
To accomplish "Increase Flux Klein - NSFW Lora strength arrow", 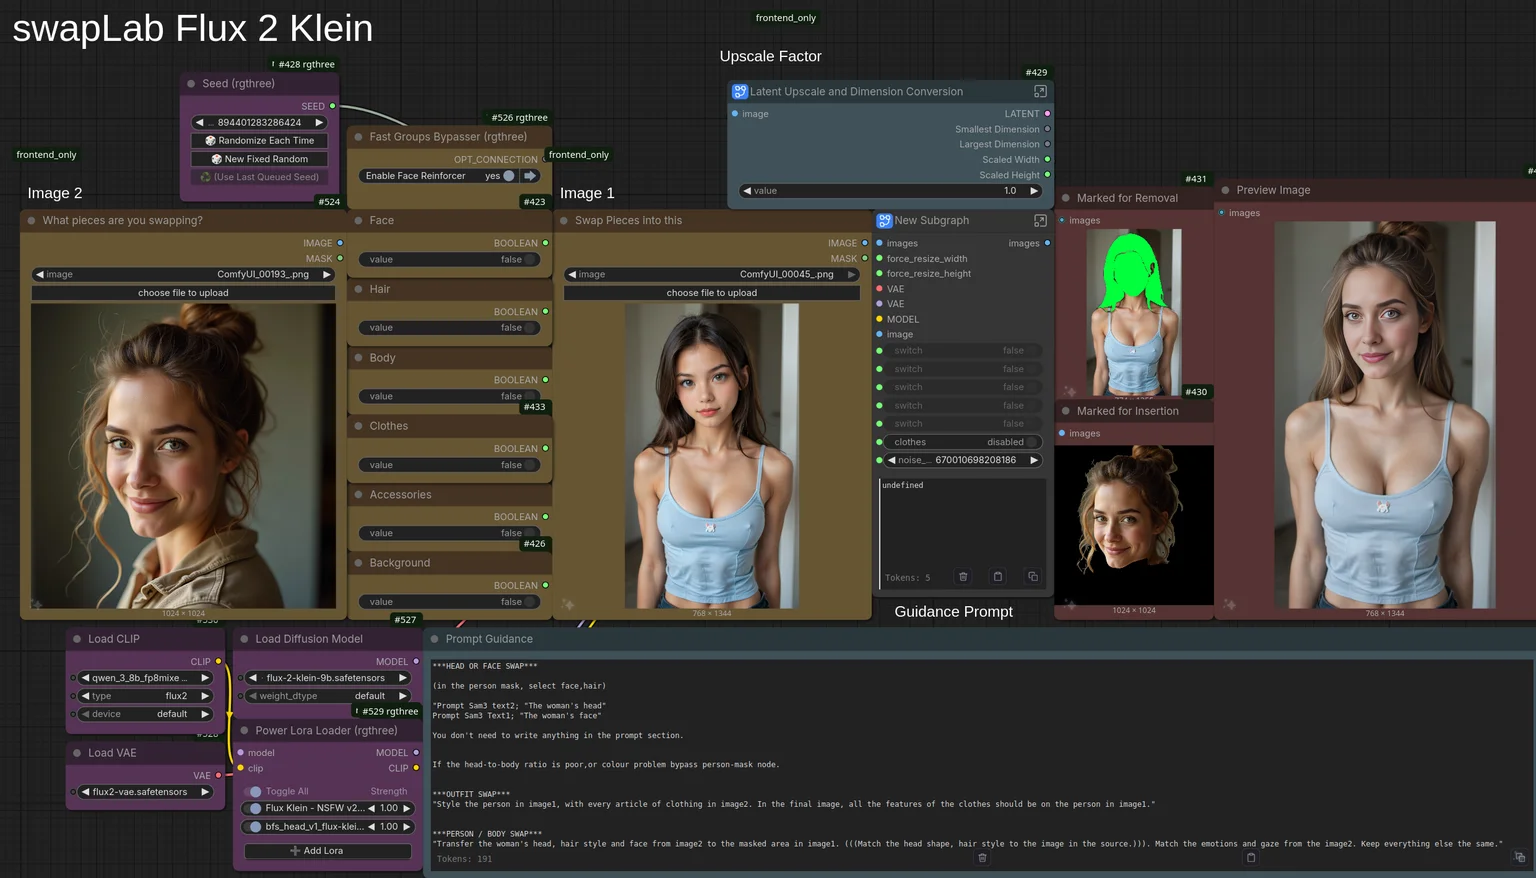I will pyautogui.click(x=406, y=808).
